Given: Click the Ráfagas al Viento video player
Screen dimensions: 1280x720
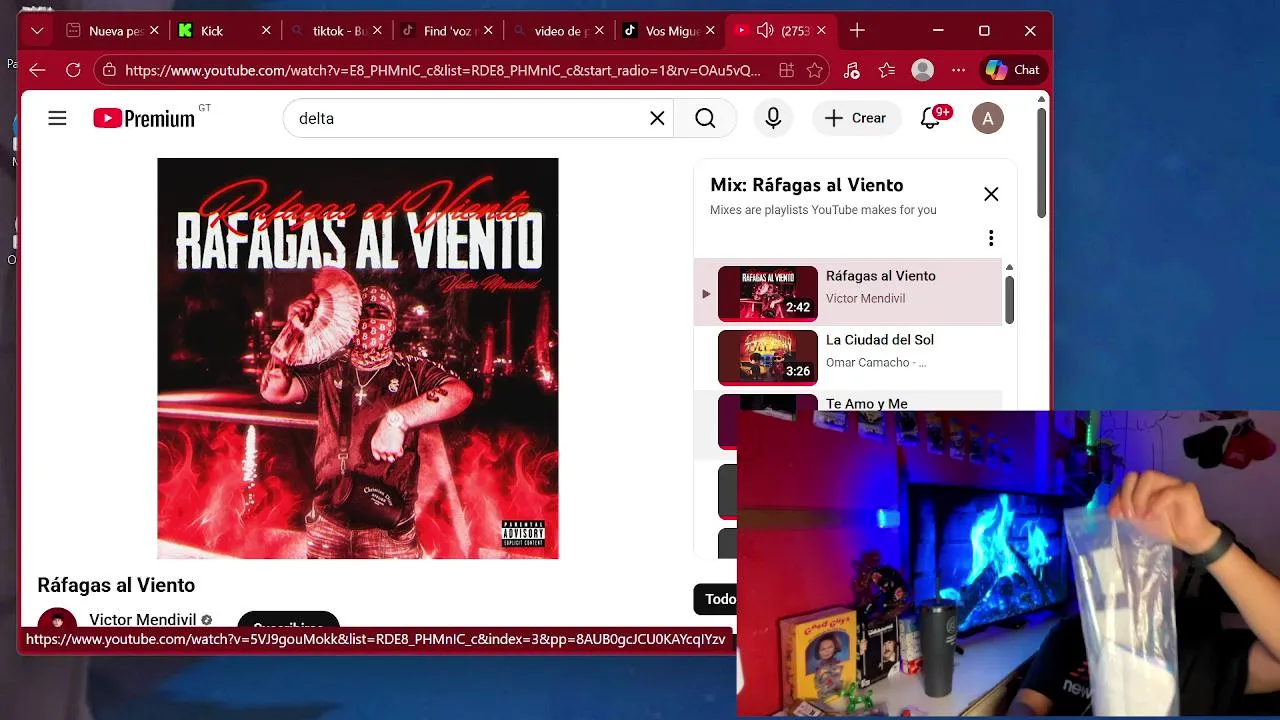Looking at the screenshot, I should pyautogui.click(x=358, y=358).
